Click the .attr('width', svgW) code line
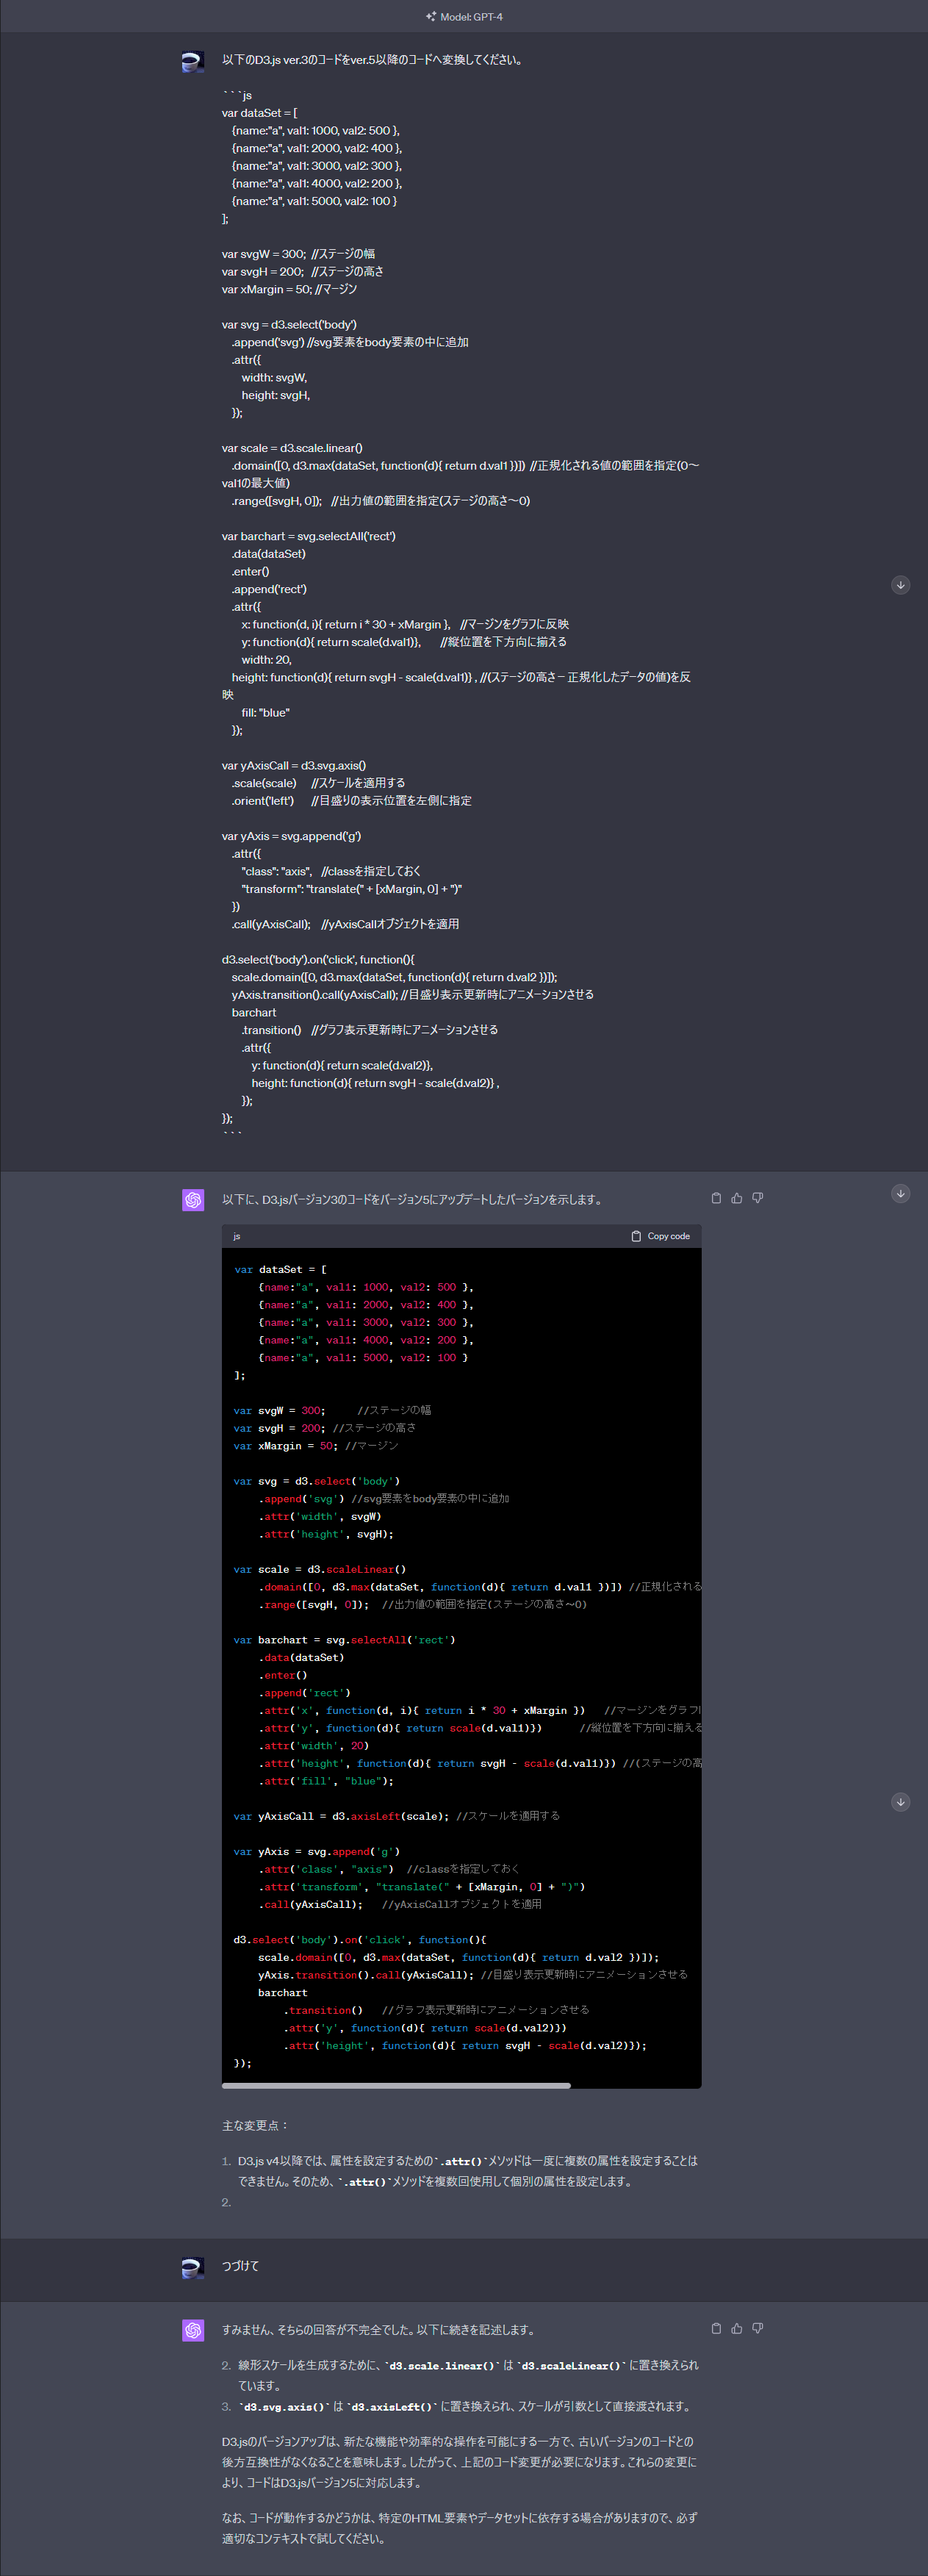 tap(320, 1517)
